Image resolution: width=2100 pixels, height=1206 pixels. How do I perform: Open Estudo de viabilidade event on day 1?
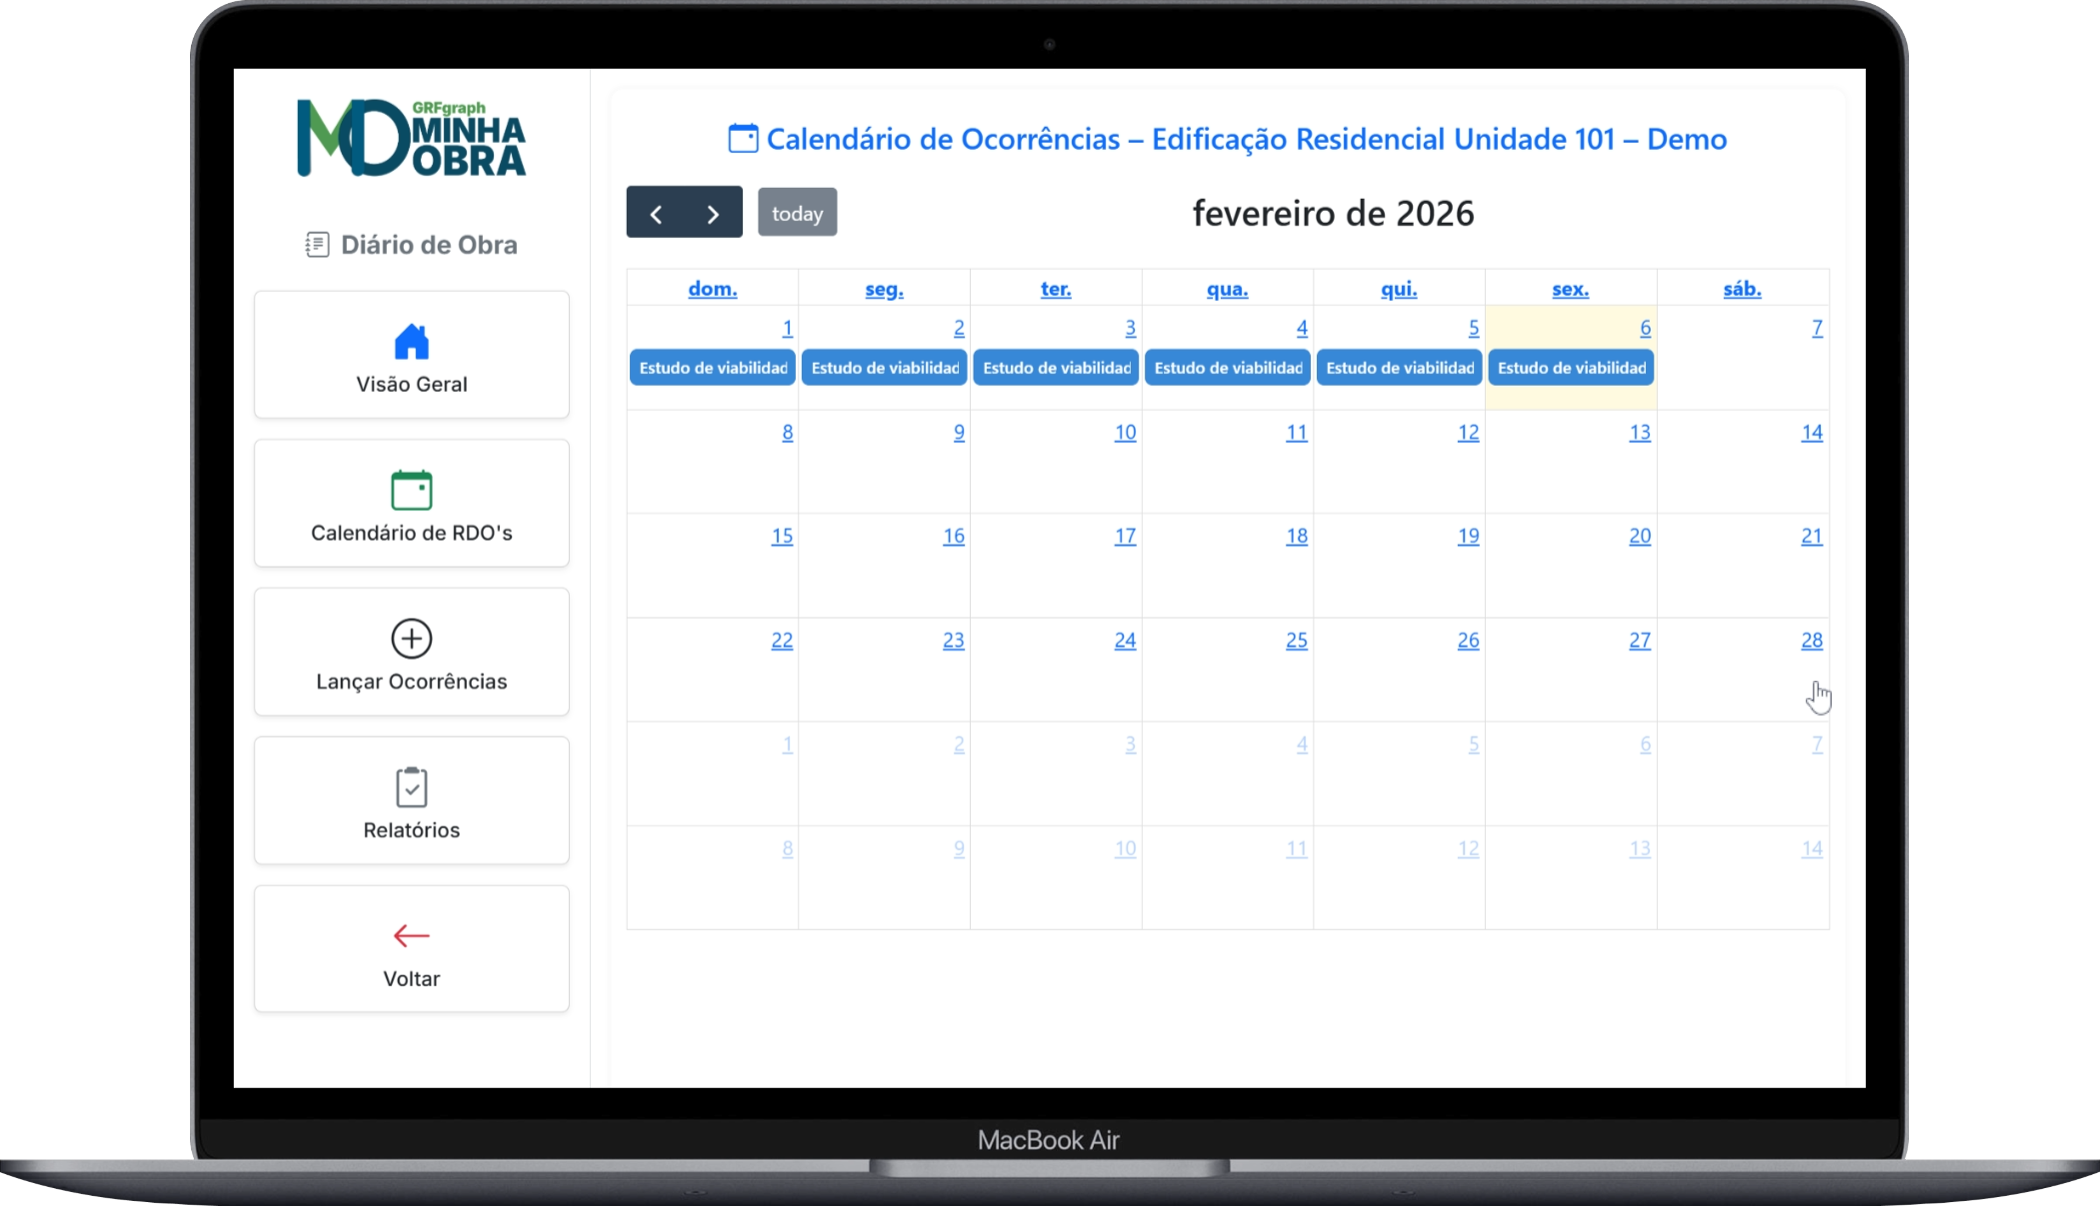[x=712, y=368]
